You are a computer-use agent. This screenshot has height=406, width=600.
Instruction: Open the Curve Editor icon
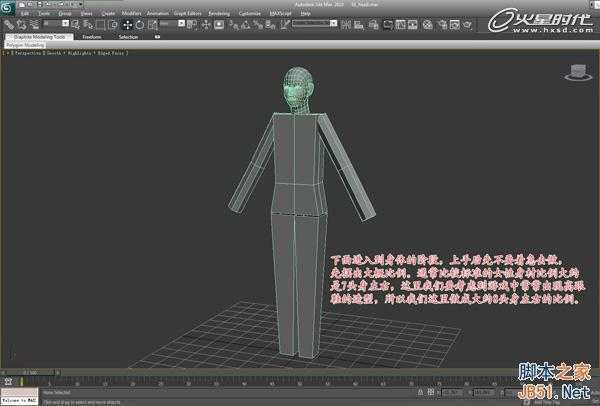pos(400,25)
